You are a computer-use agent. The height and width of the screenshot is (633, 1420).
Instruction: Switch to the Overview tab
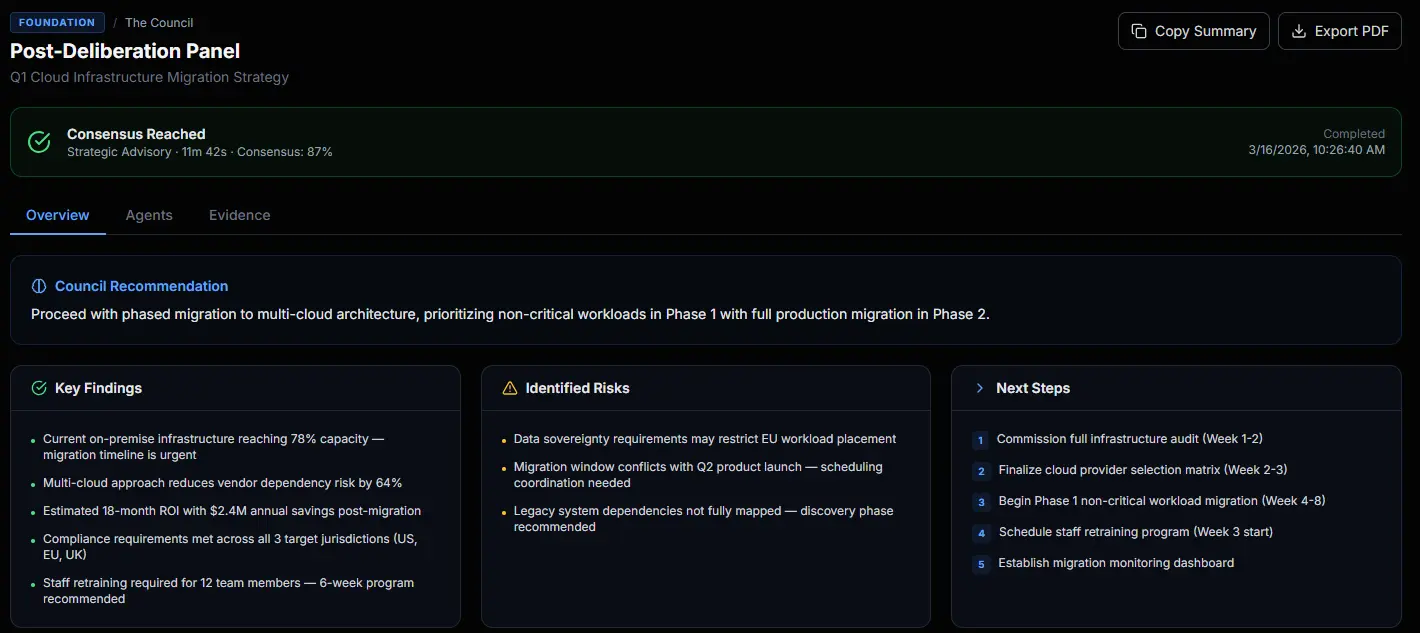[58, 215]
